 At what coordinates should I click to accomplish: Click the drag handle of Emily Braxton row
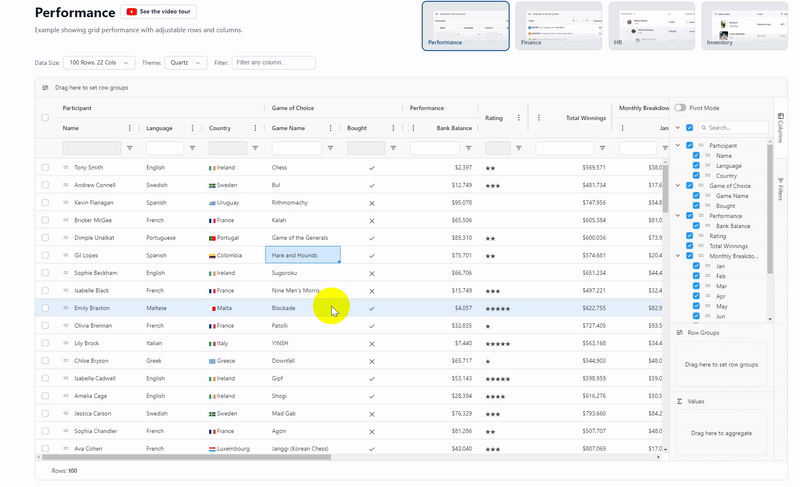tap(66, 308)
